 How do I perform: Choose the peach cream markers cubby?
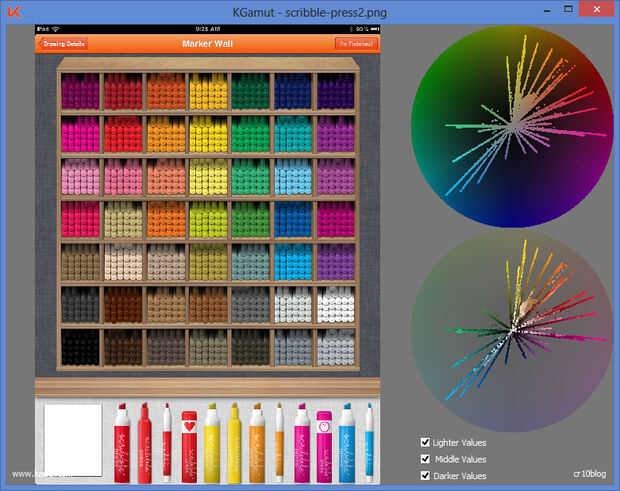pyautogui.click(x=123, y=262)
